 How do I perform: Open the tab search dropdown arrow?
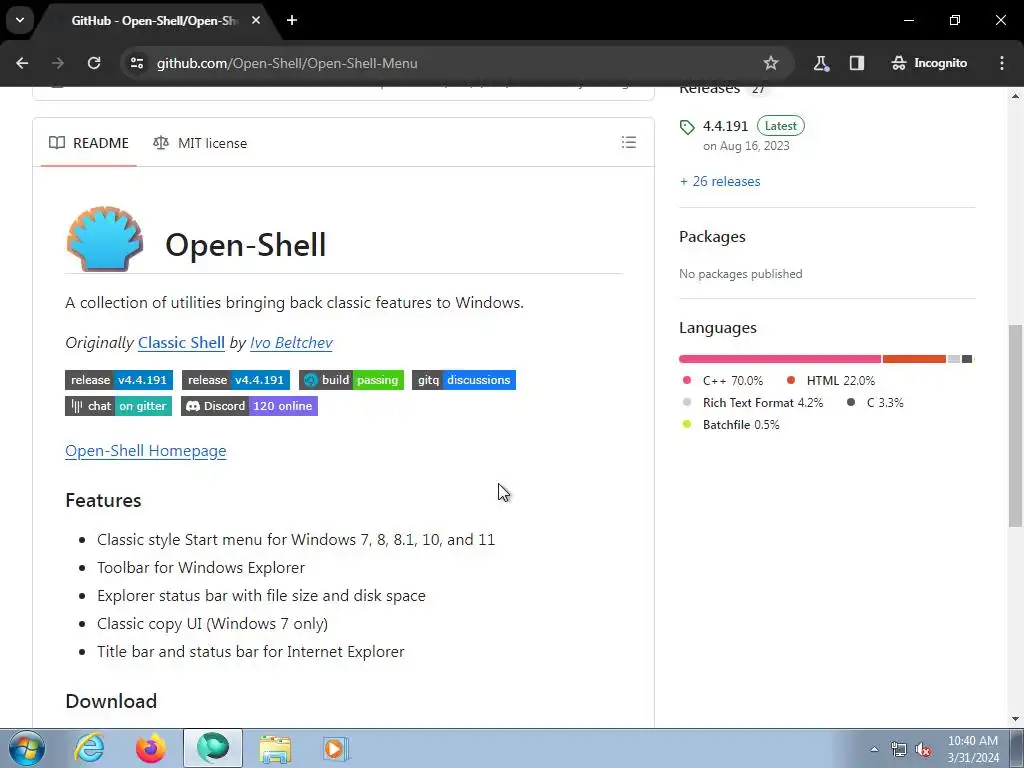point(20,20)
